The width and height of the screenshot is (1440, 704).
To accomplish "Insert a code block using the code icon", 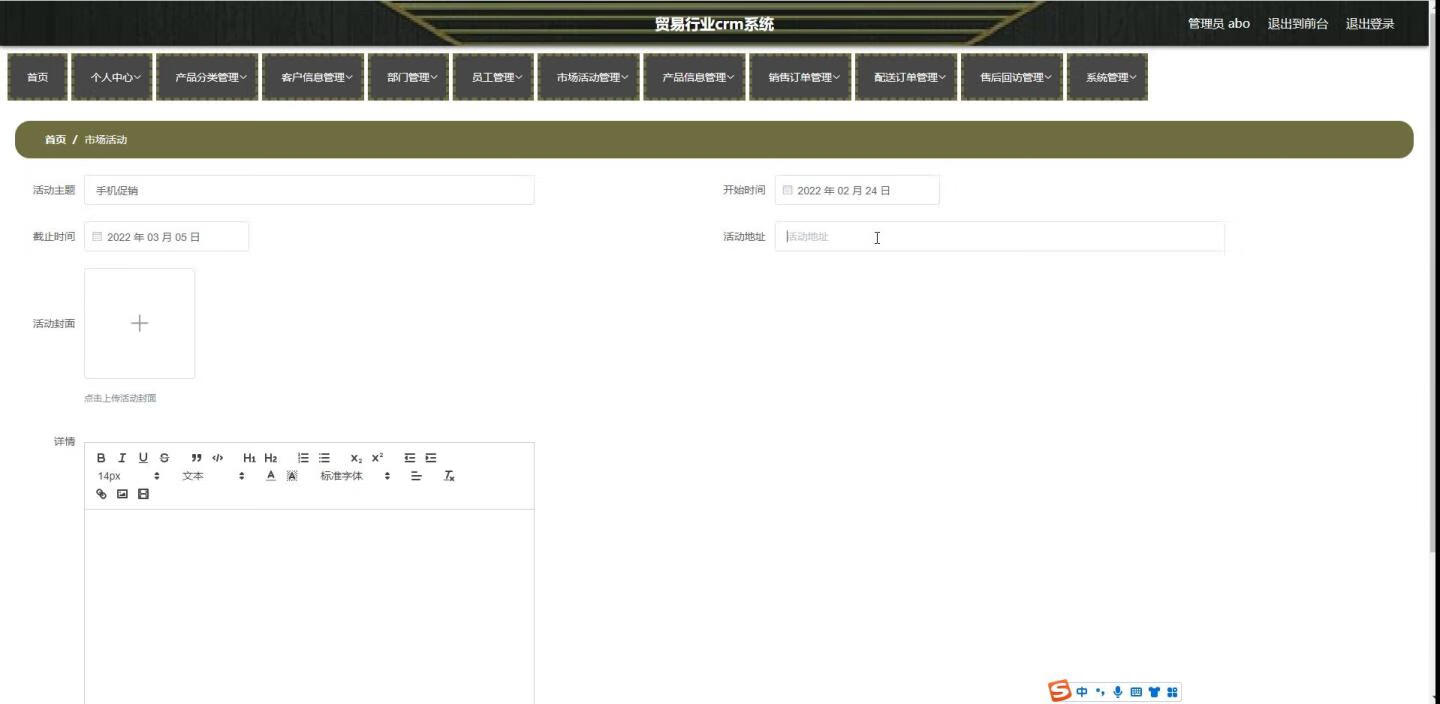I will [x=218, y=458].
